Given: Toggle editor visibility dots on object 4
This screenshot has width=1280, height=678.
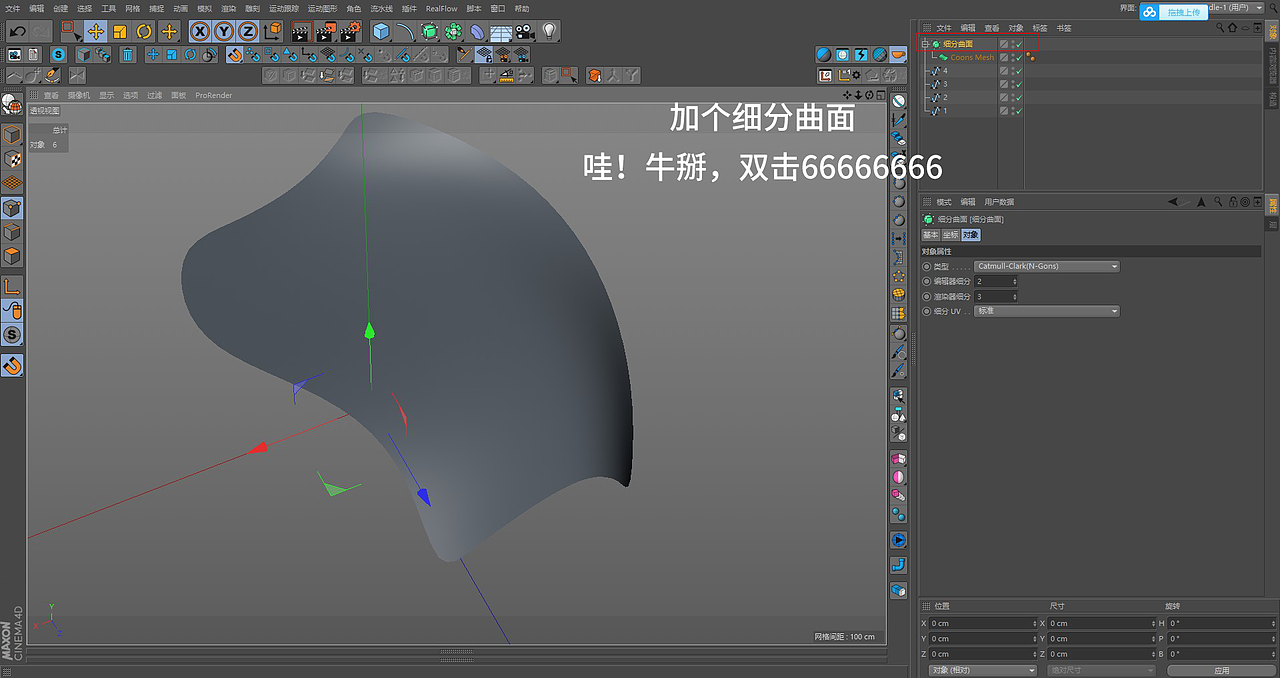Looking at the screenshot, I should pyautogui.click(x=1013, y=70).
